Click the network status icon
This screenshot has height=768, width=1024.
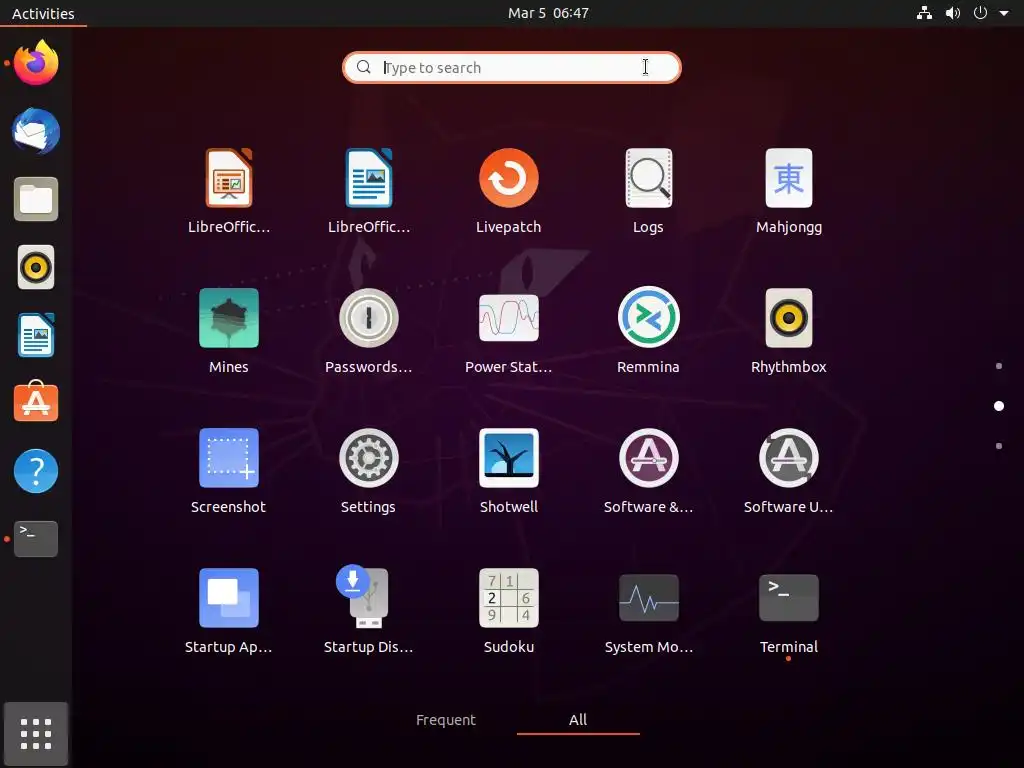pos(924,13)
